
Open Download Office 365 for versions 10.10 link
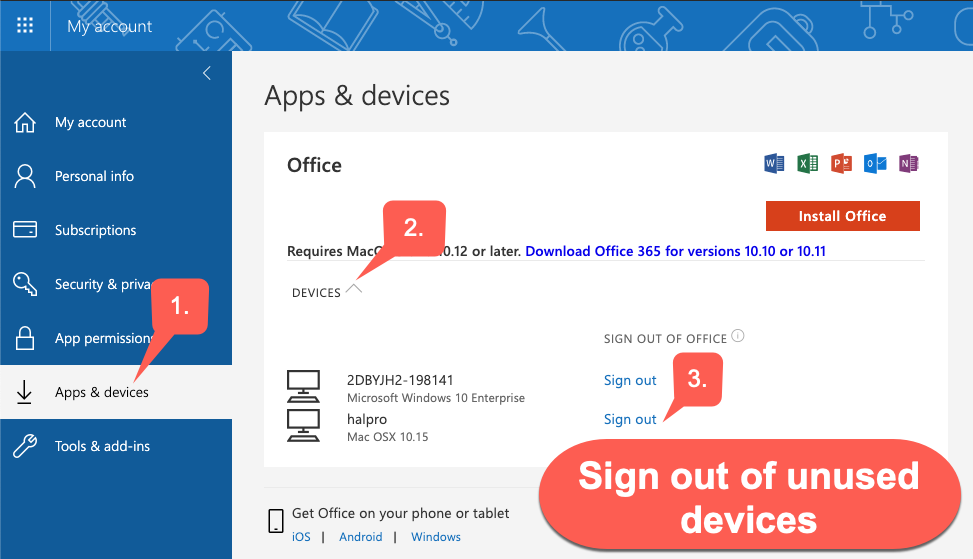point(675,251)
